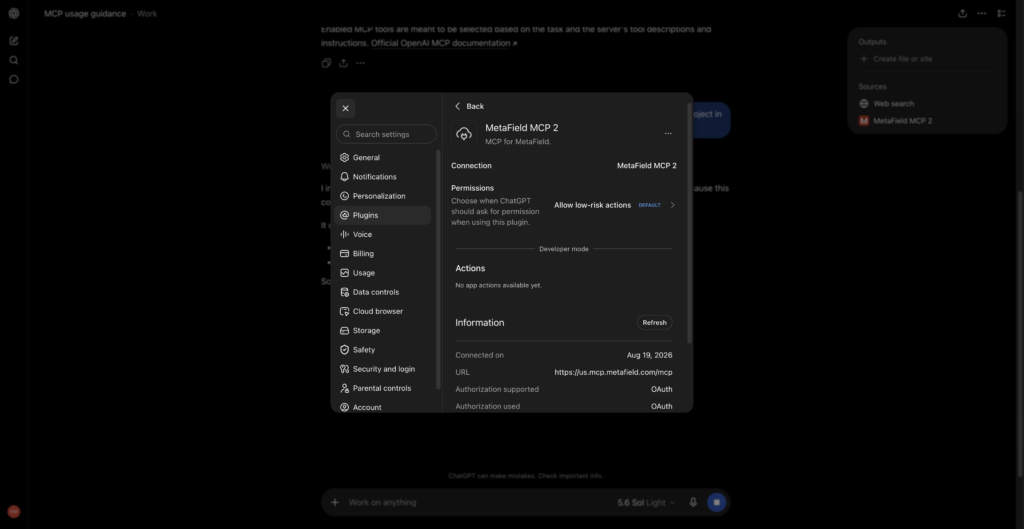Click the circle icon in left sidebar
This screenshot has width=1024, height=529.
(14, 80)
